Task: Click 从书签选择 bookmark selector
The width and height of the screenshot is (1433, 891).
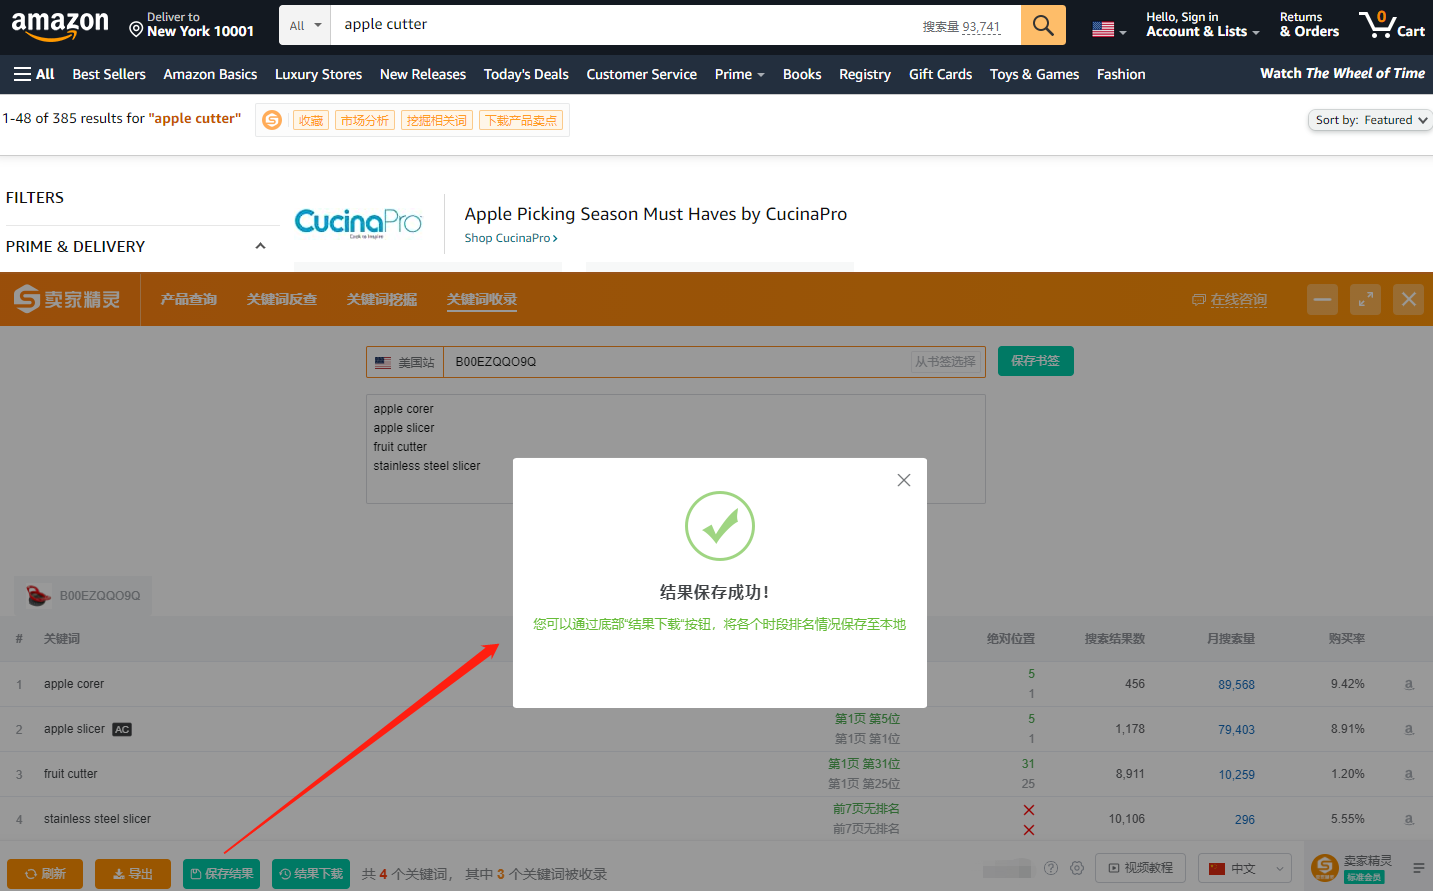Action: click(x=945, y=362)
